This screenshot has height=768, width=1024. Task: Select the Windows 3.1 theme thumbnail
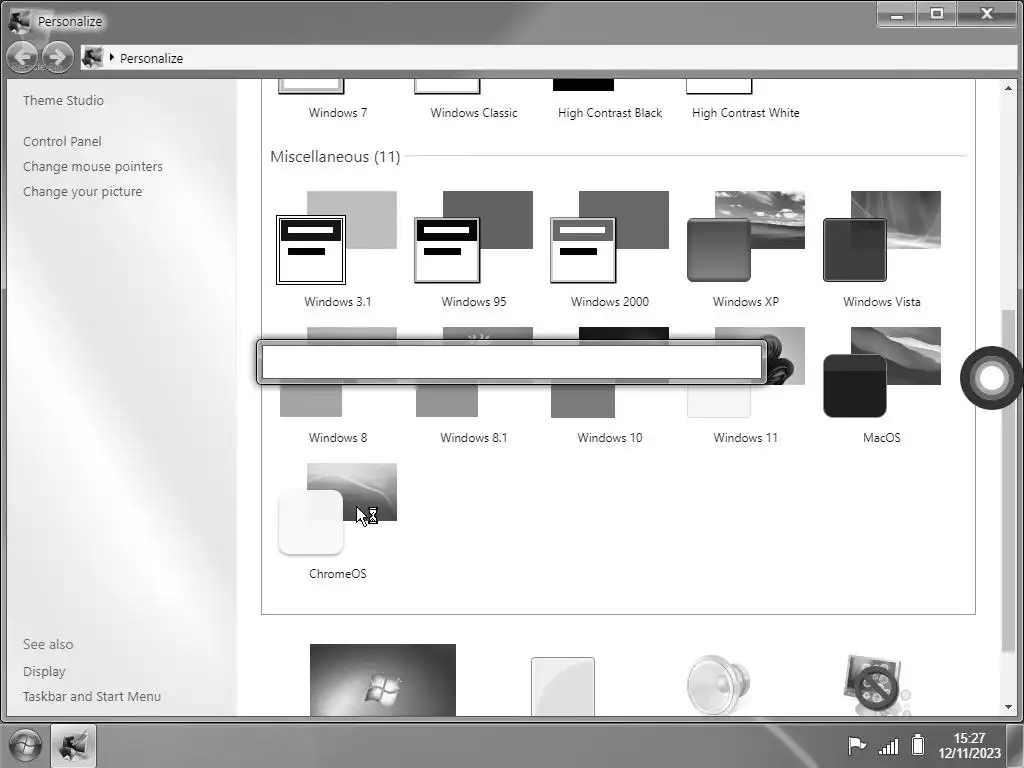coord(337,238)
